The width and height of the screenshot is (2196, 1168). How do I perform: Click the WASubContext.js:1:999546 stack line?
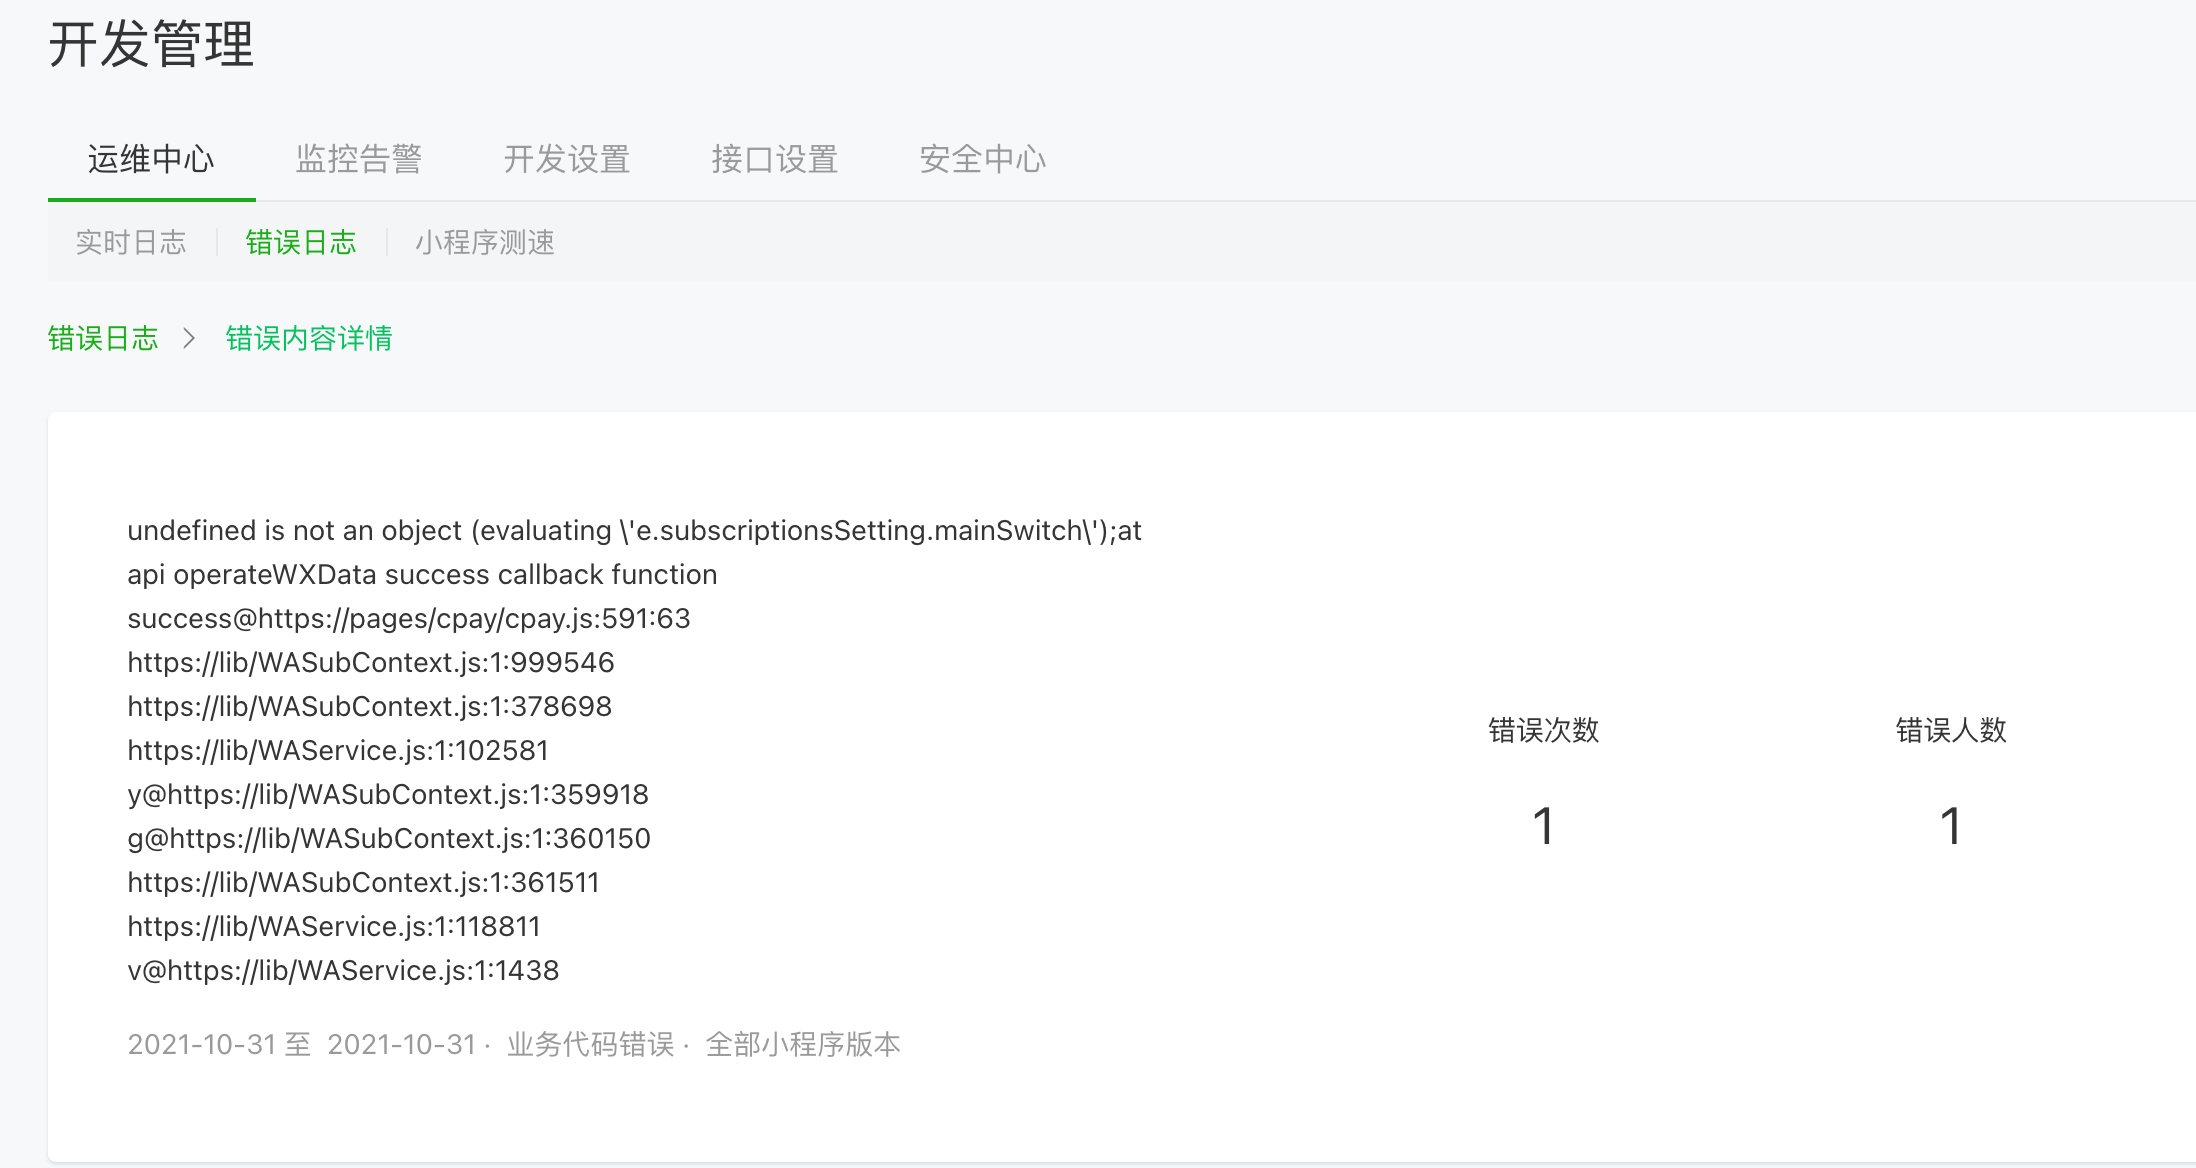(371, 663)
